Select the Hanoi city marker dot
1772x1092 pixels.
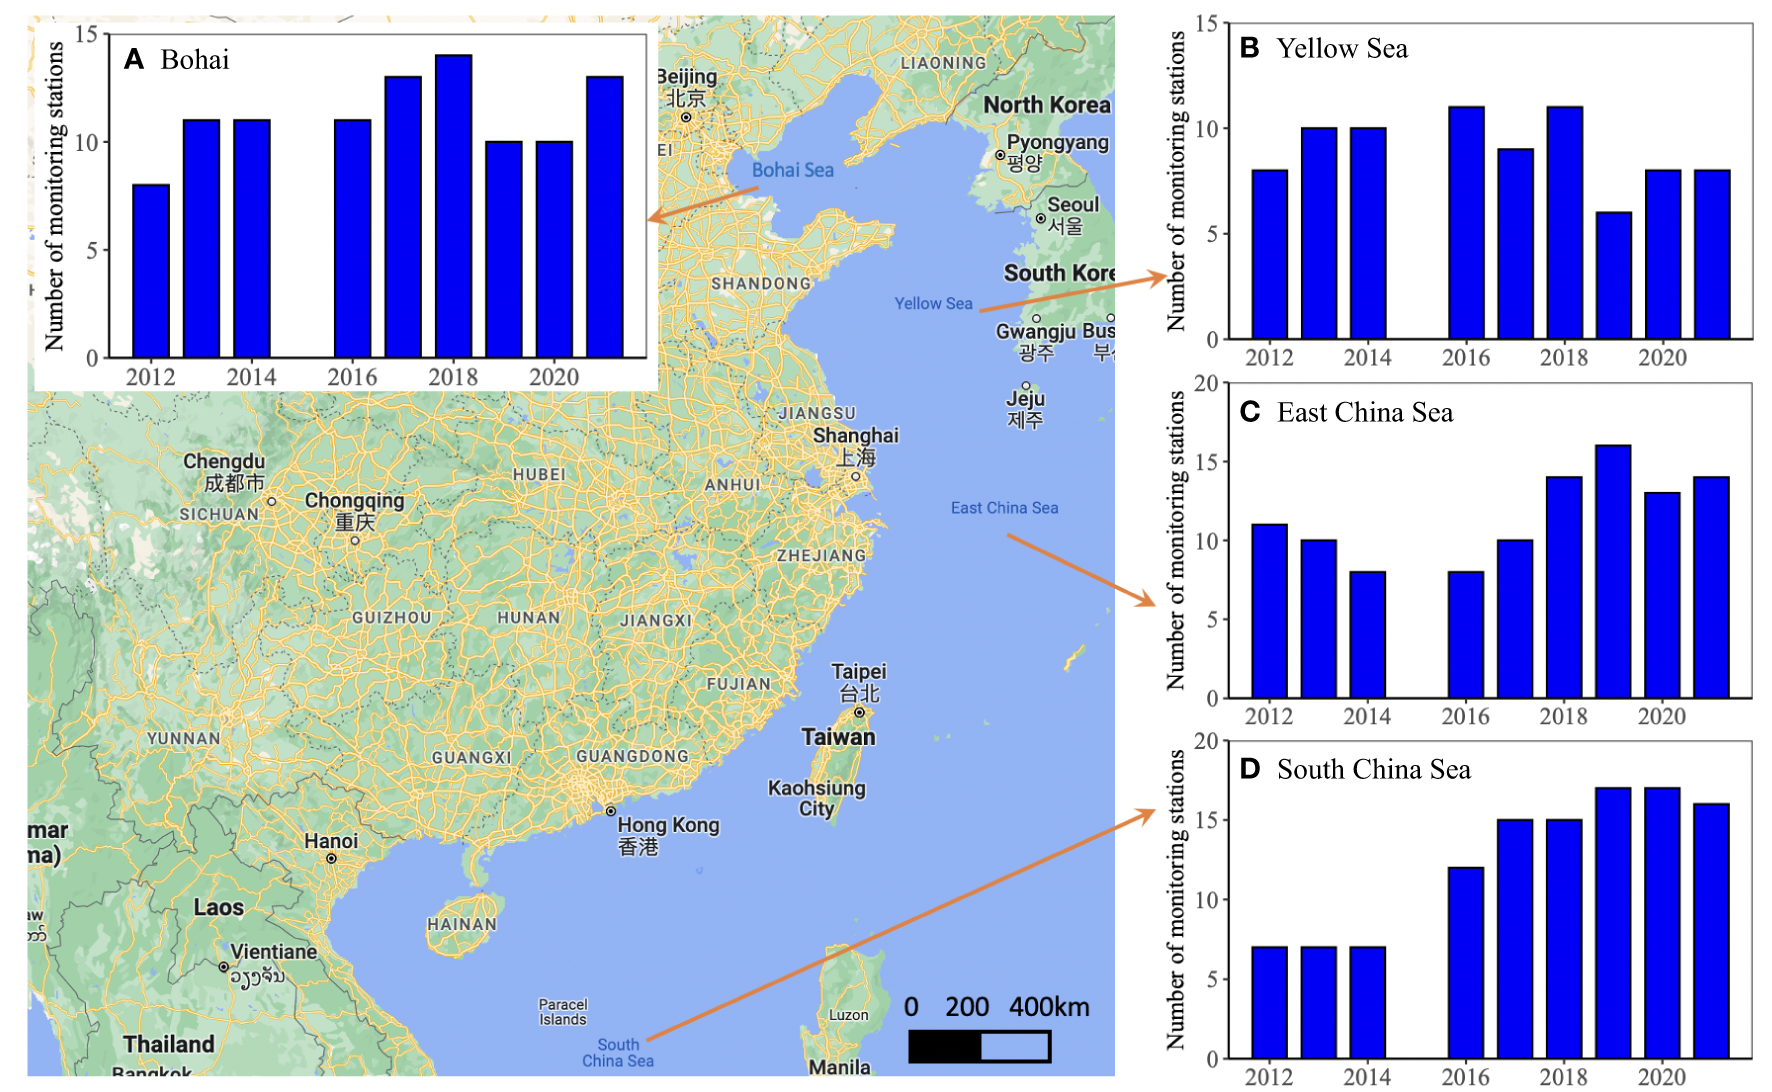tap(331, 858)
